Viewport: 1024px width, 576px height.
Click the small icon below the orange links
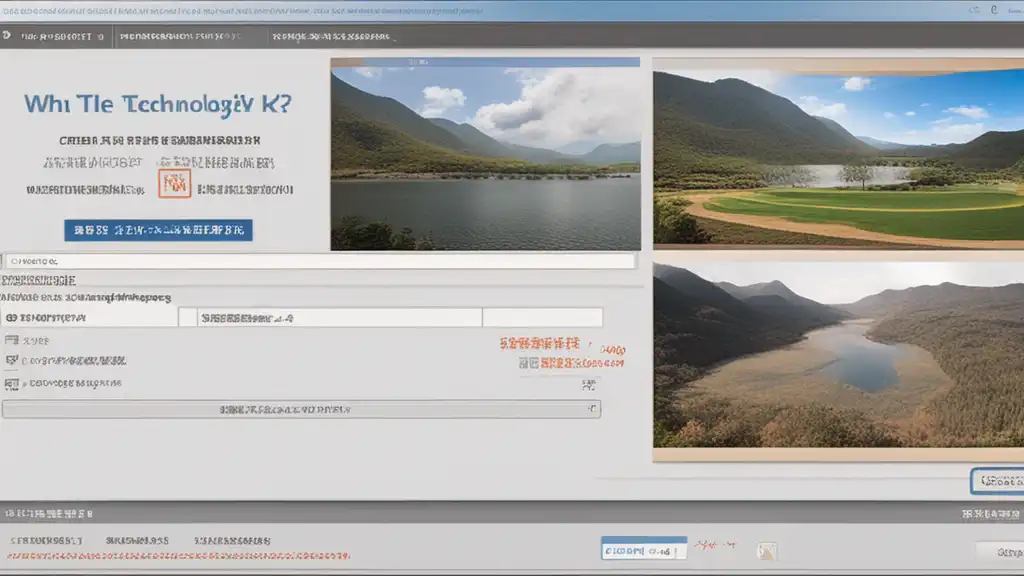tap(588, 385)
